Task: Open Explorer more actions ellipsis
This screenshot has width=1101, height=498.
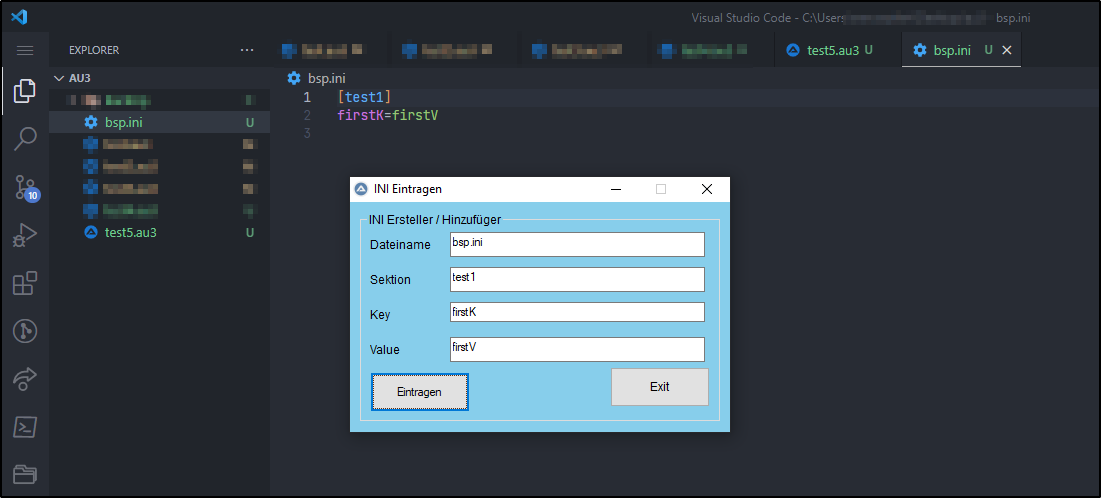Action: [247, 50]
